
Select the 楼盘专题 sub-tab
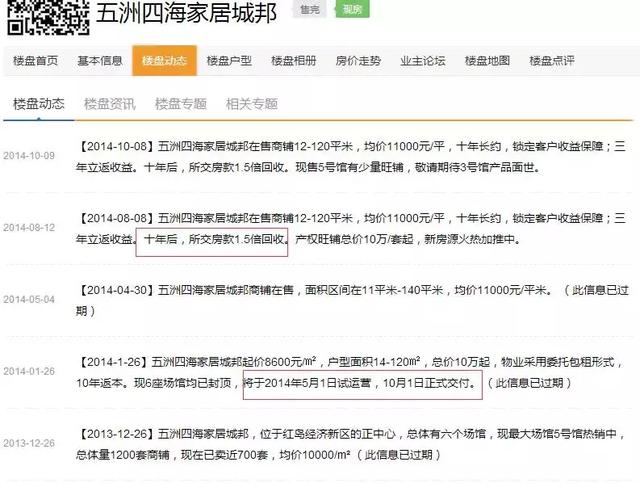coord(180,104)
